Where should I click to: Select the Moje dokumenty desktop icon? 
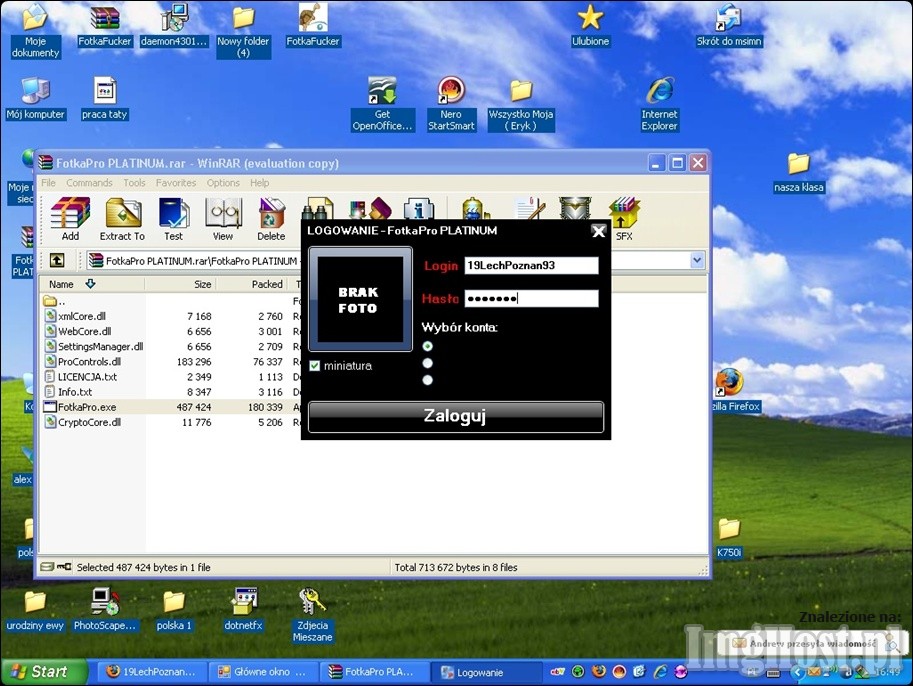coord(36,30)
